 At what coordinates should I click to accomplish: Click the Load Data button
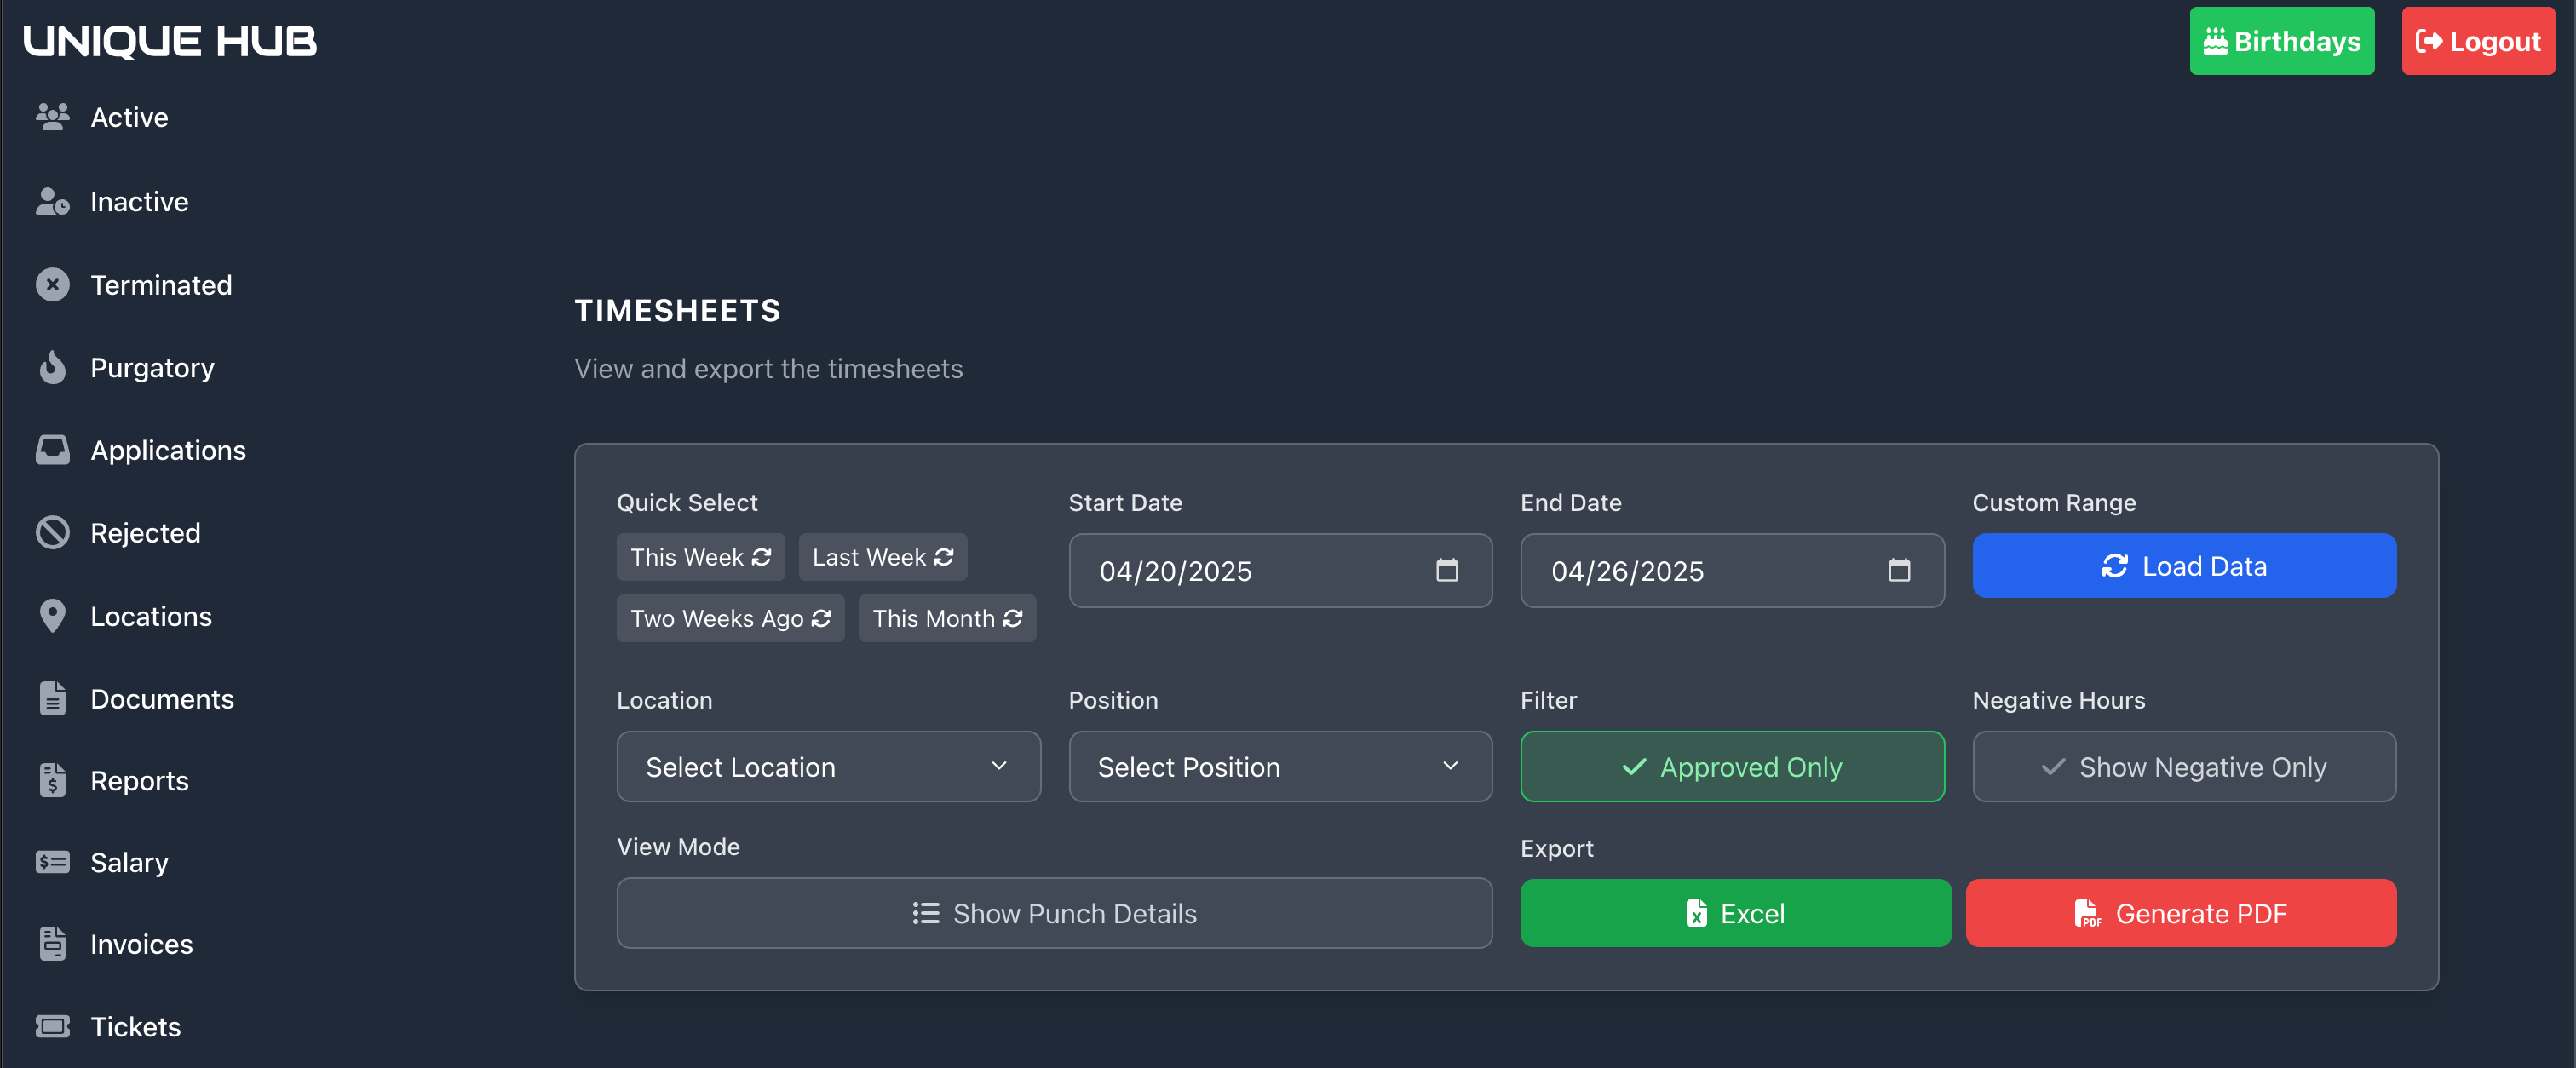click(2184, 566)
